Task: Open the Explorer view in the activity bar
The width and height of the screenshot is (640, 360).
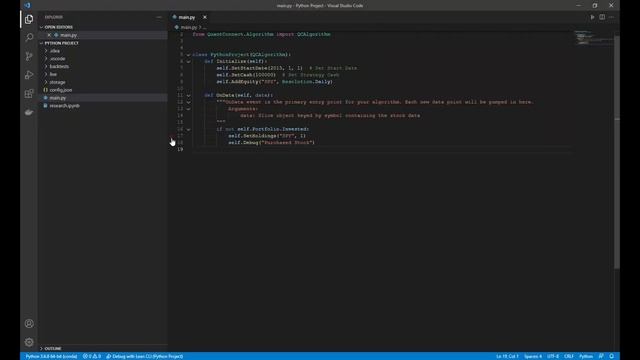Action: pyautogui.click(x=29, y=19)
